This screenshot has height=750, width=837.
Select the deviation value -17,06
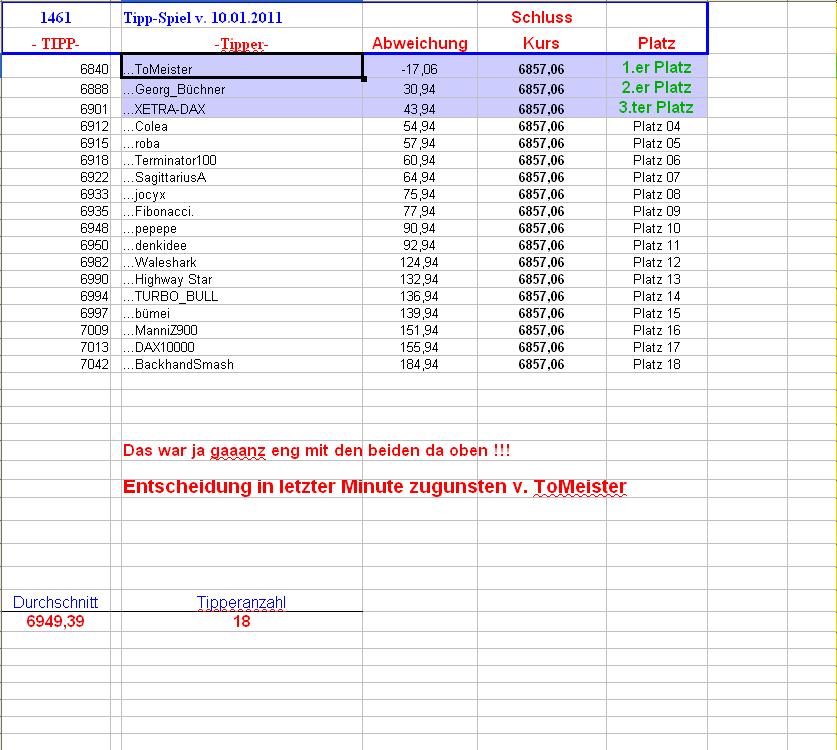tap(419, 69)
